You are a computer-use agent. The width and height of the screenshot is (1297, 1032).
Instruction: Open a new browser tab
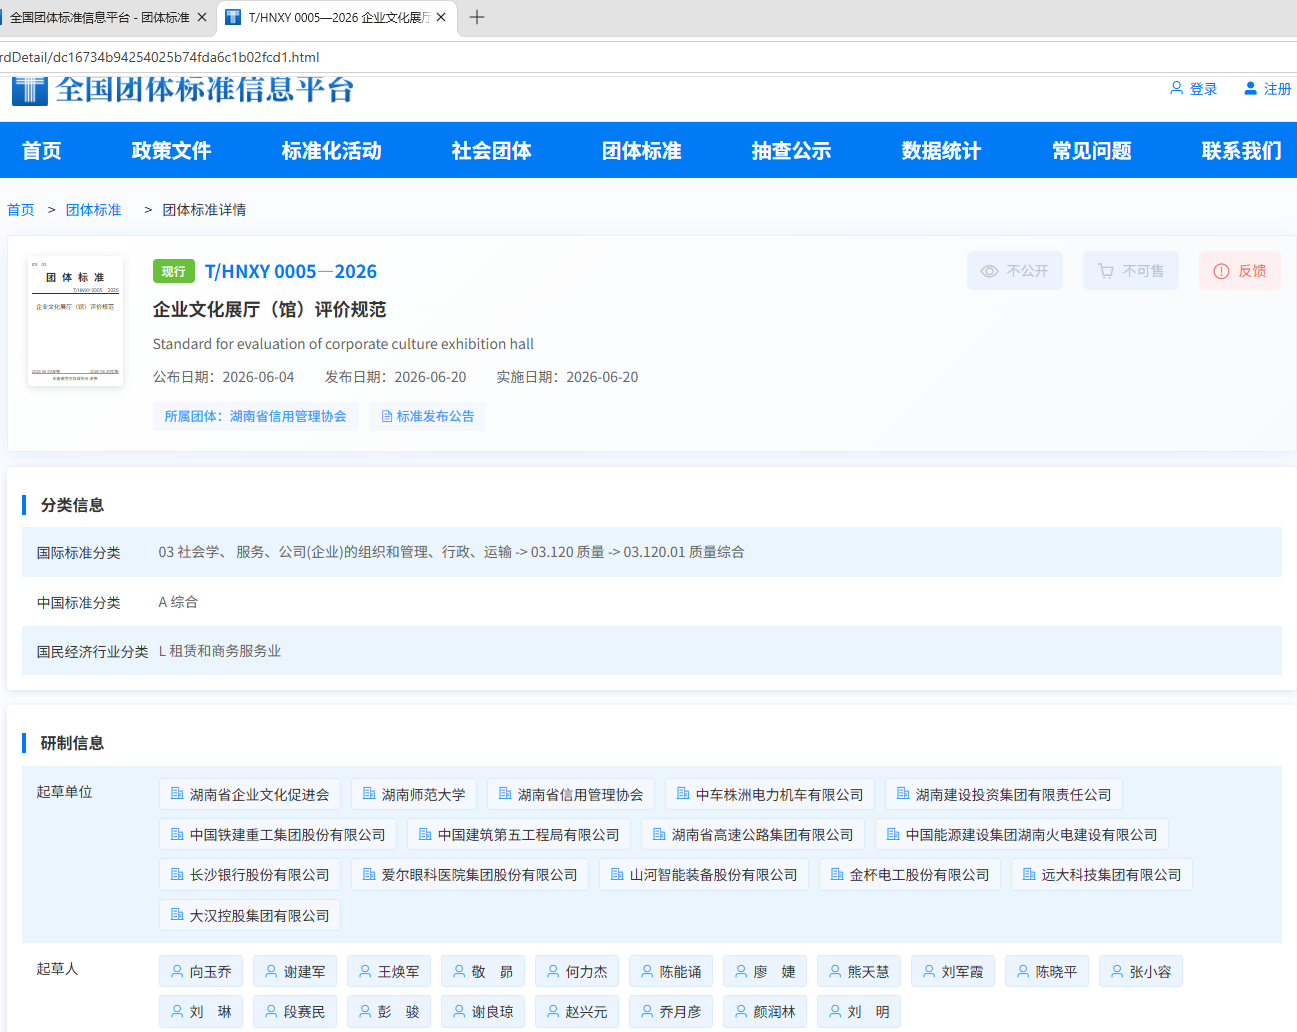coord(477,17)
